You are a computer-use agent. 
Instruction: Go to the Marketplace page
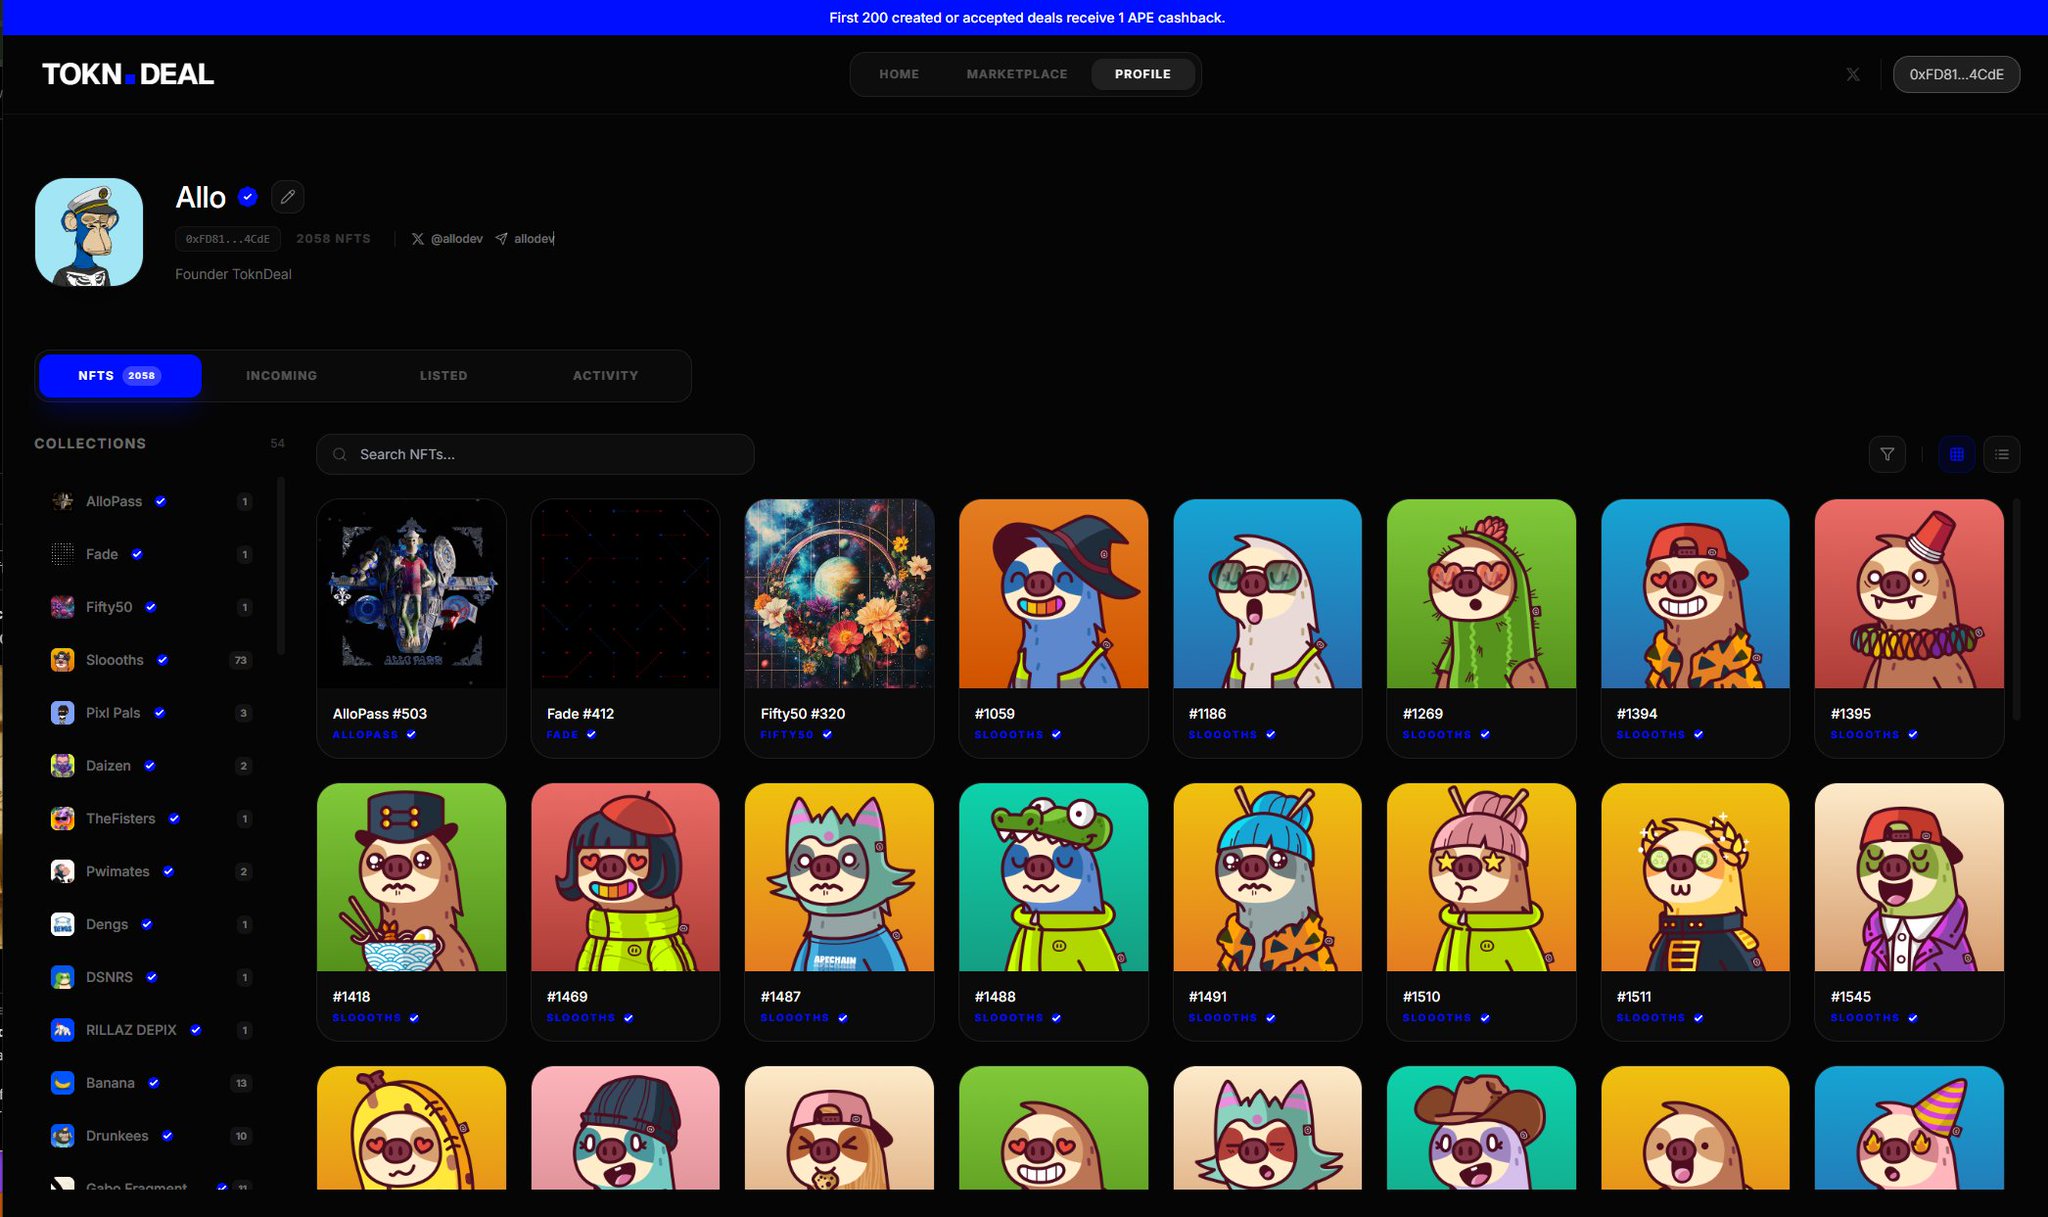(1016, 74)
